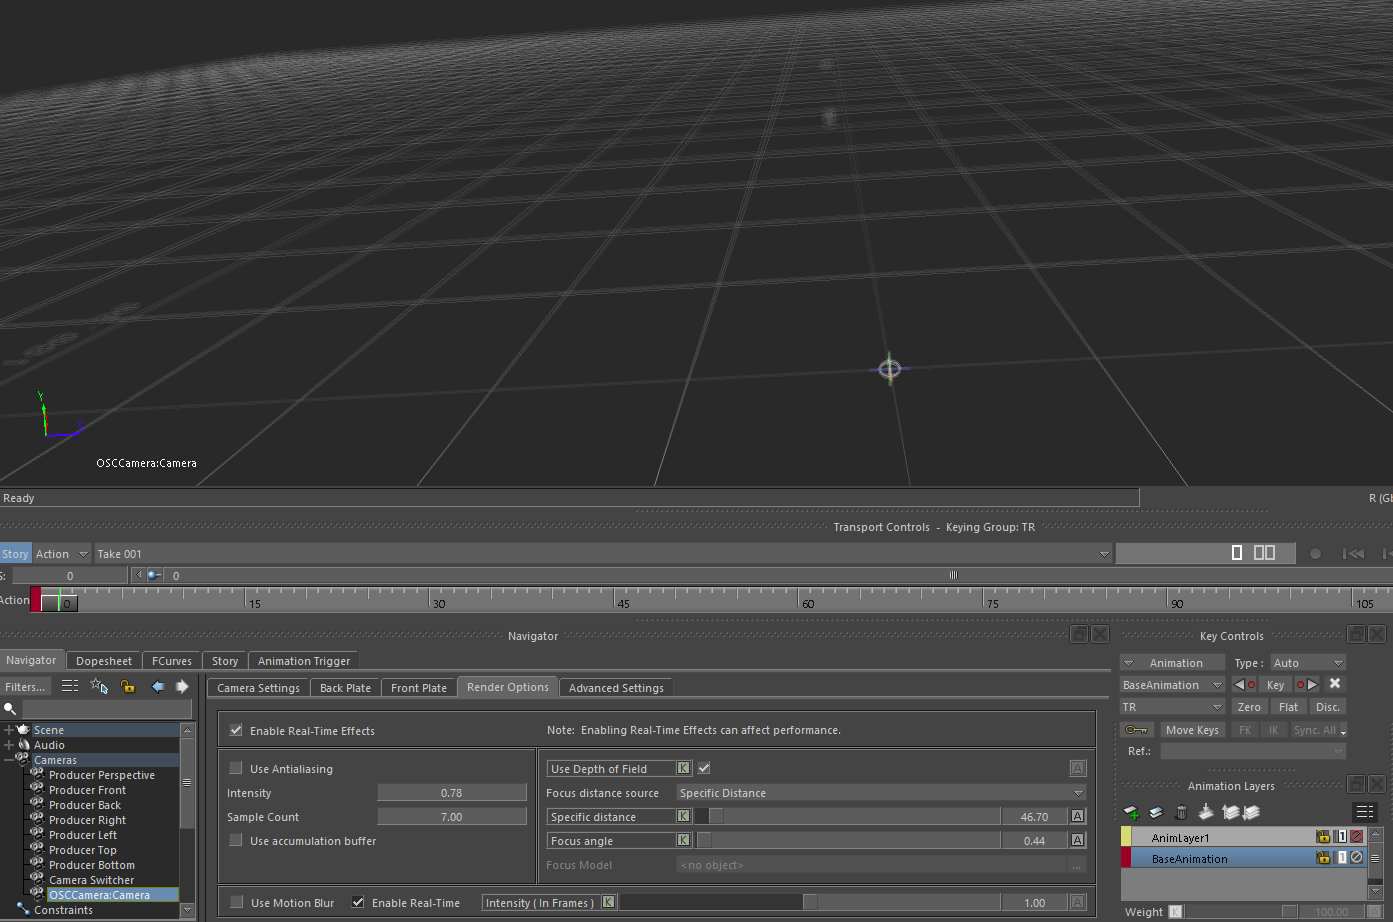The image size is (1393, 922).
Task: Click the Zero button
Action: pyautogui.click(x=1250, y=707)
